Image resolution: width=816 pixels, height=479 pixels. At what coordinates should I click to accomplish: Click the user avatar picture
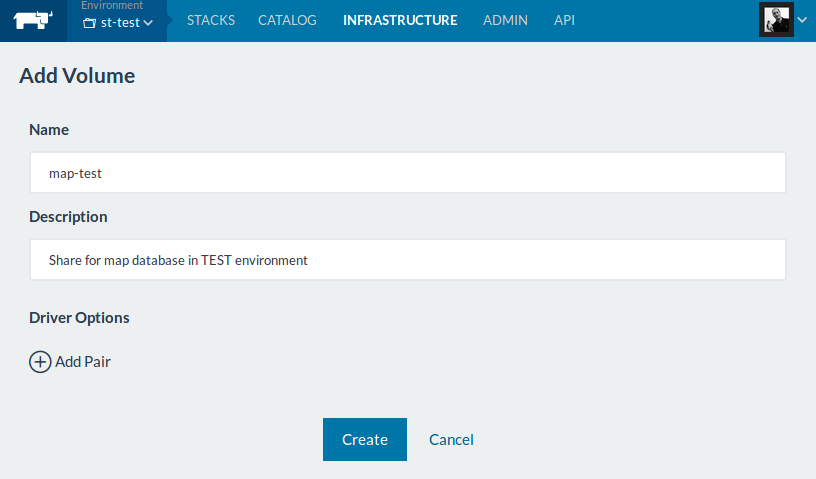coord(776,20)
